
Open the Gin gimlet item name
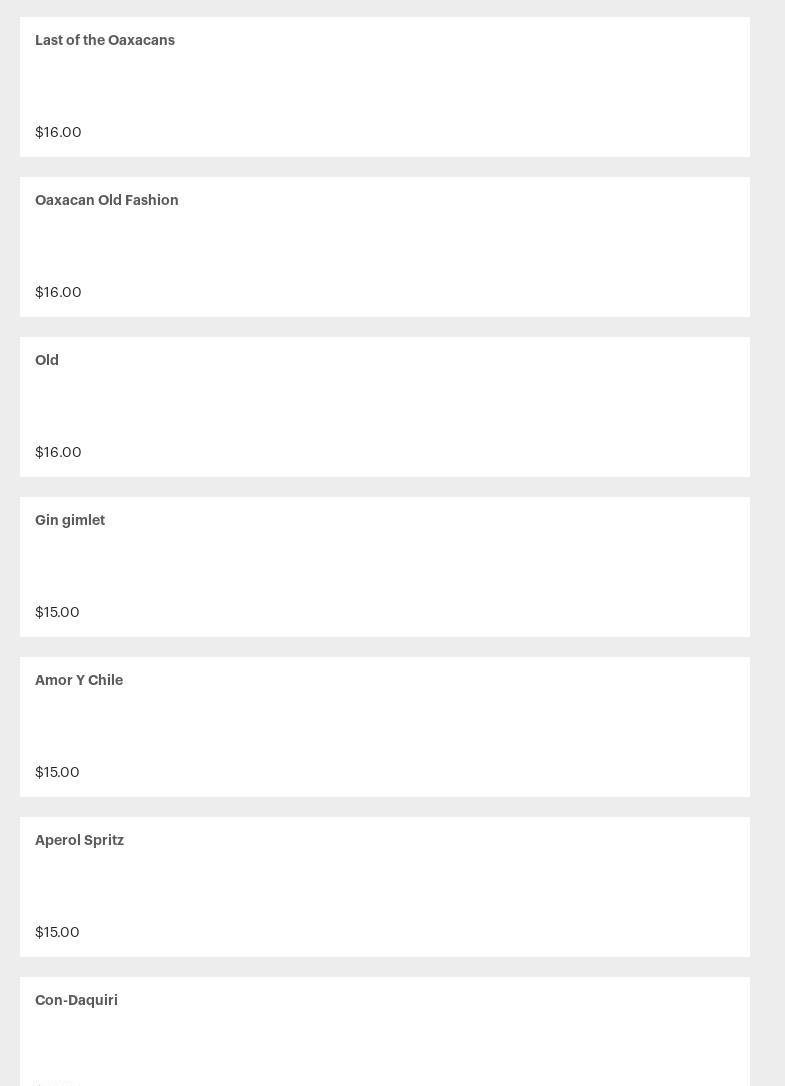coord(70,520)
